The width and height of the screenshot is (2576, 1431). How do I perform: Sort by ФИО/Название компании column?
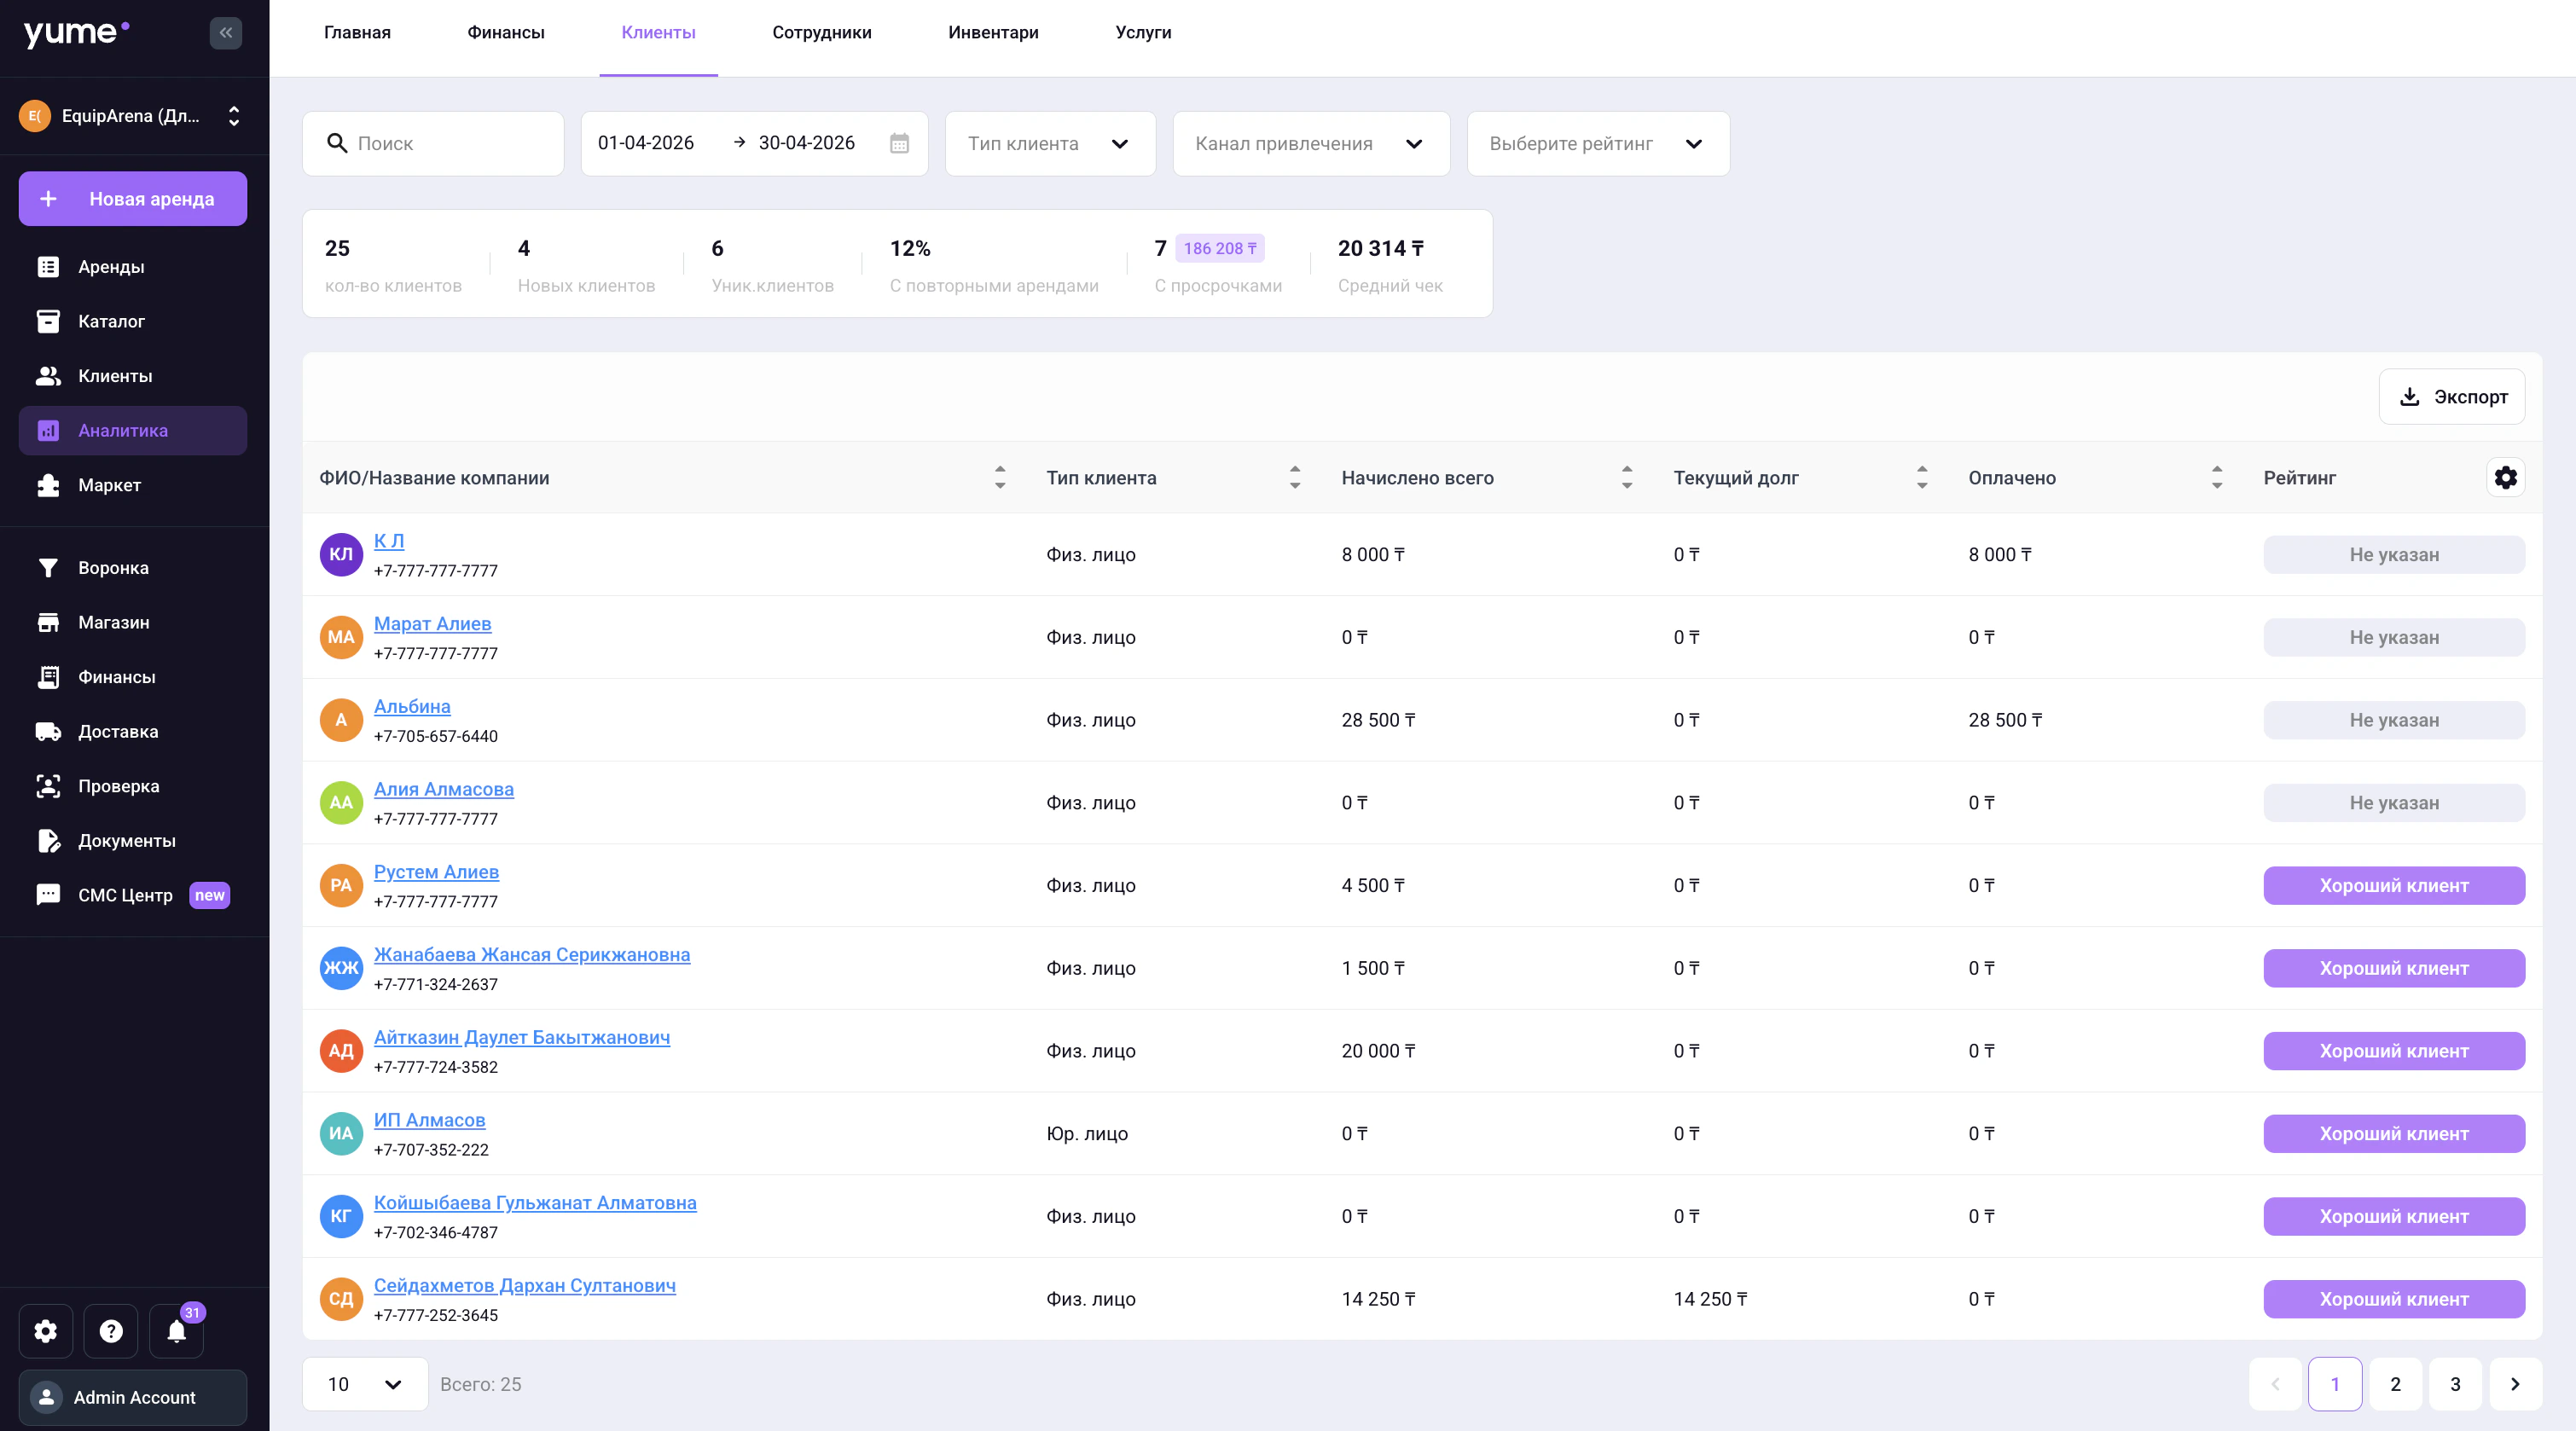(1000, 478)
